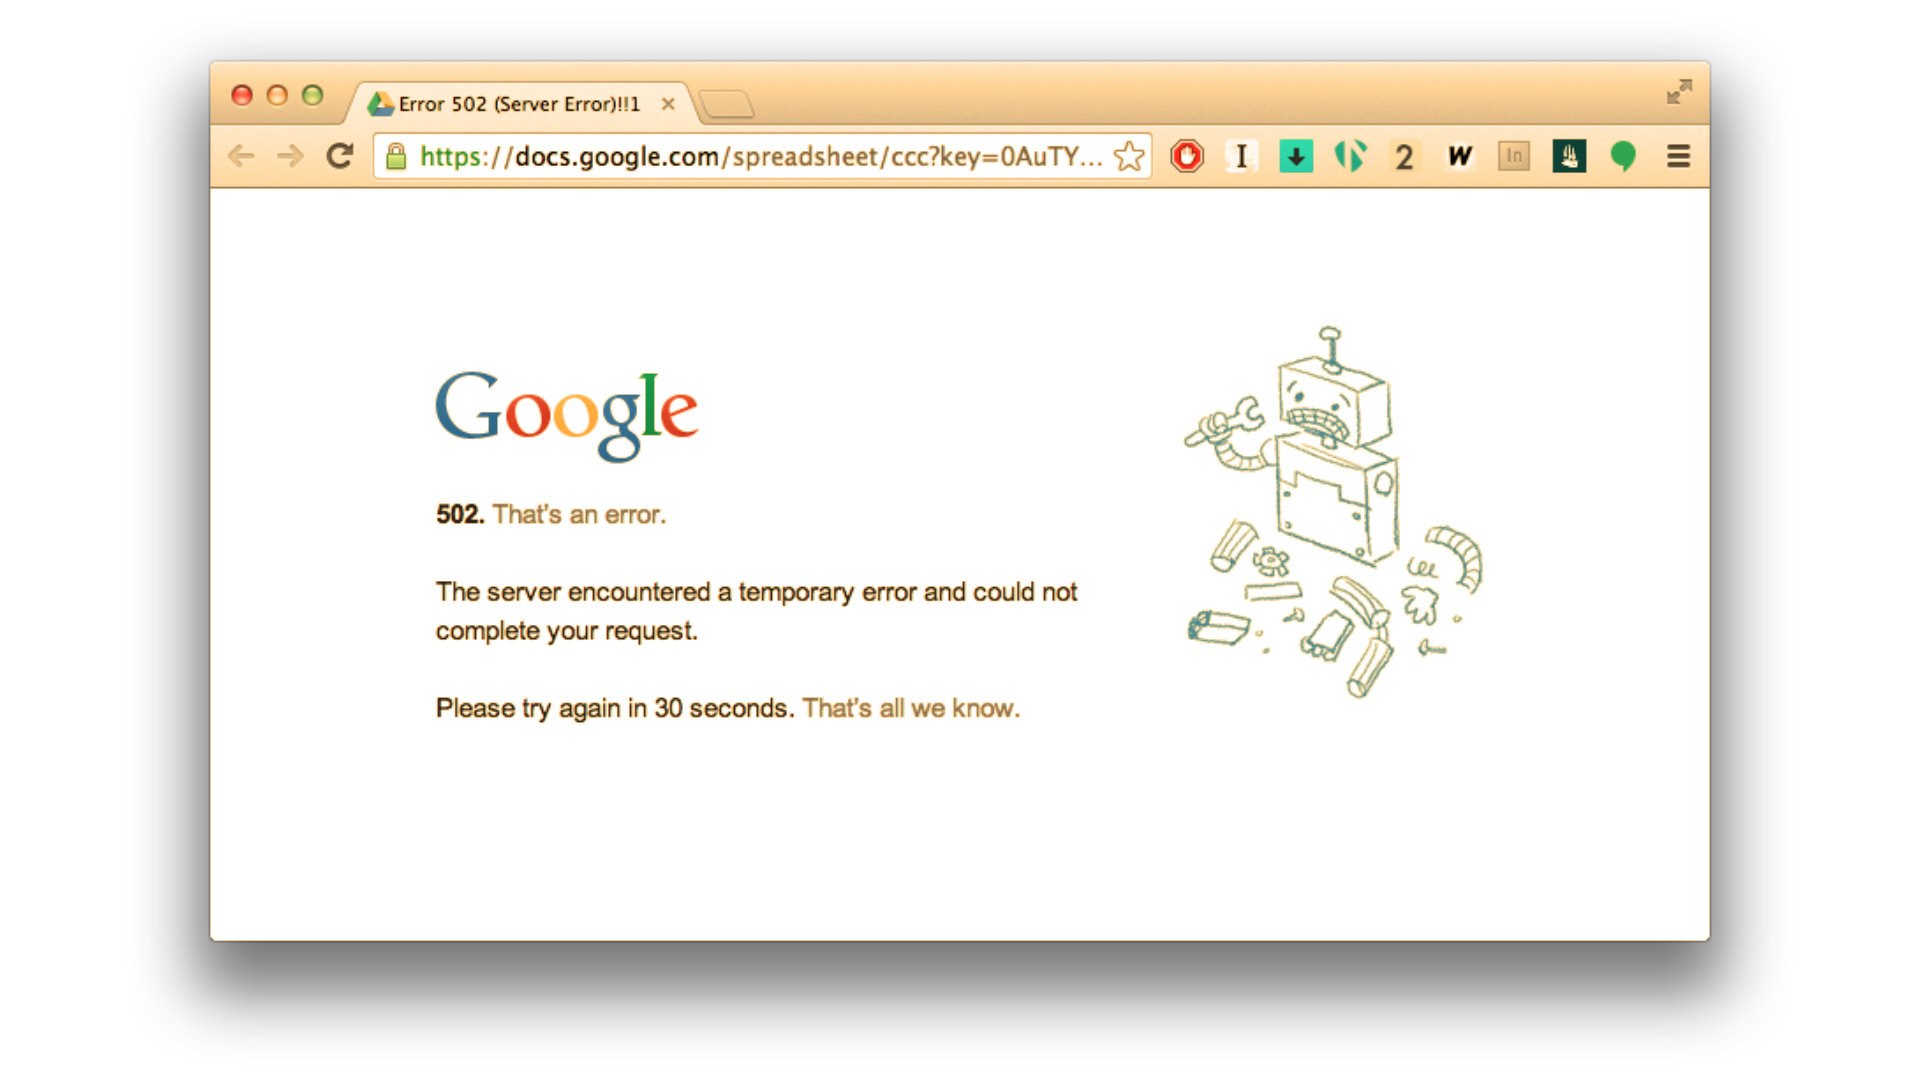Click the '2' extension icon
Image resolution: width=1920 pixels, height=1080 pixels.
tap(1404, 156)
